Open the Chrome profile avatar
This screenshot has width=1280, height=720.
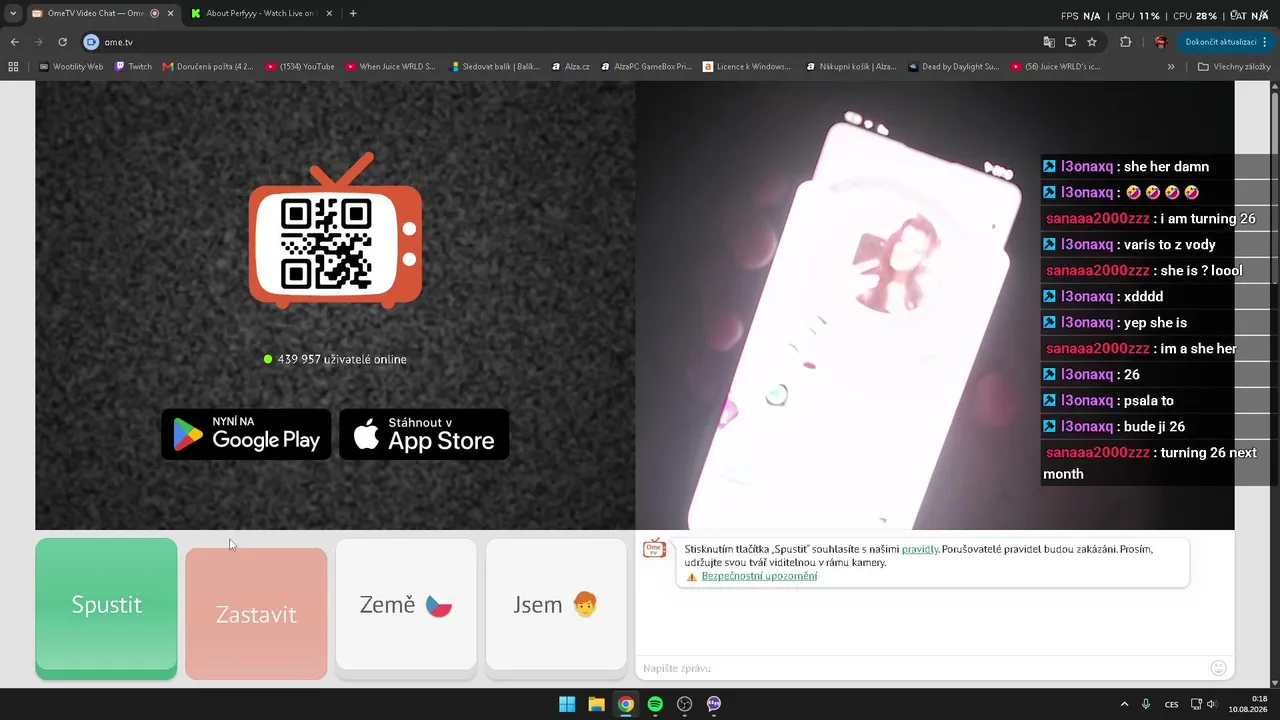1161,42
